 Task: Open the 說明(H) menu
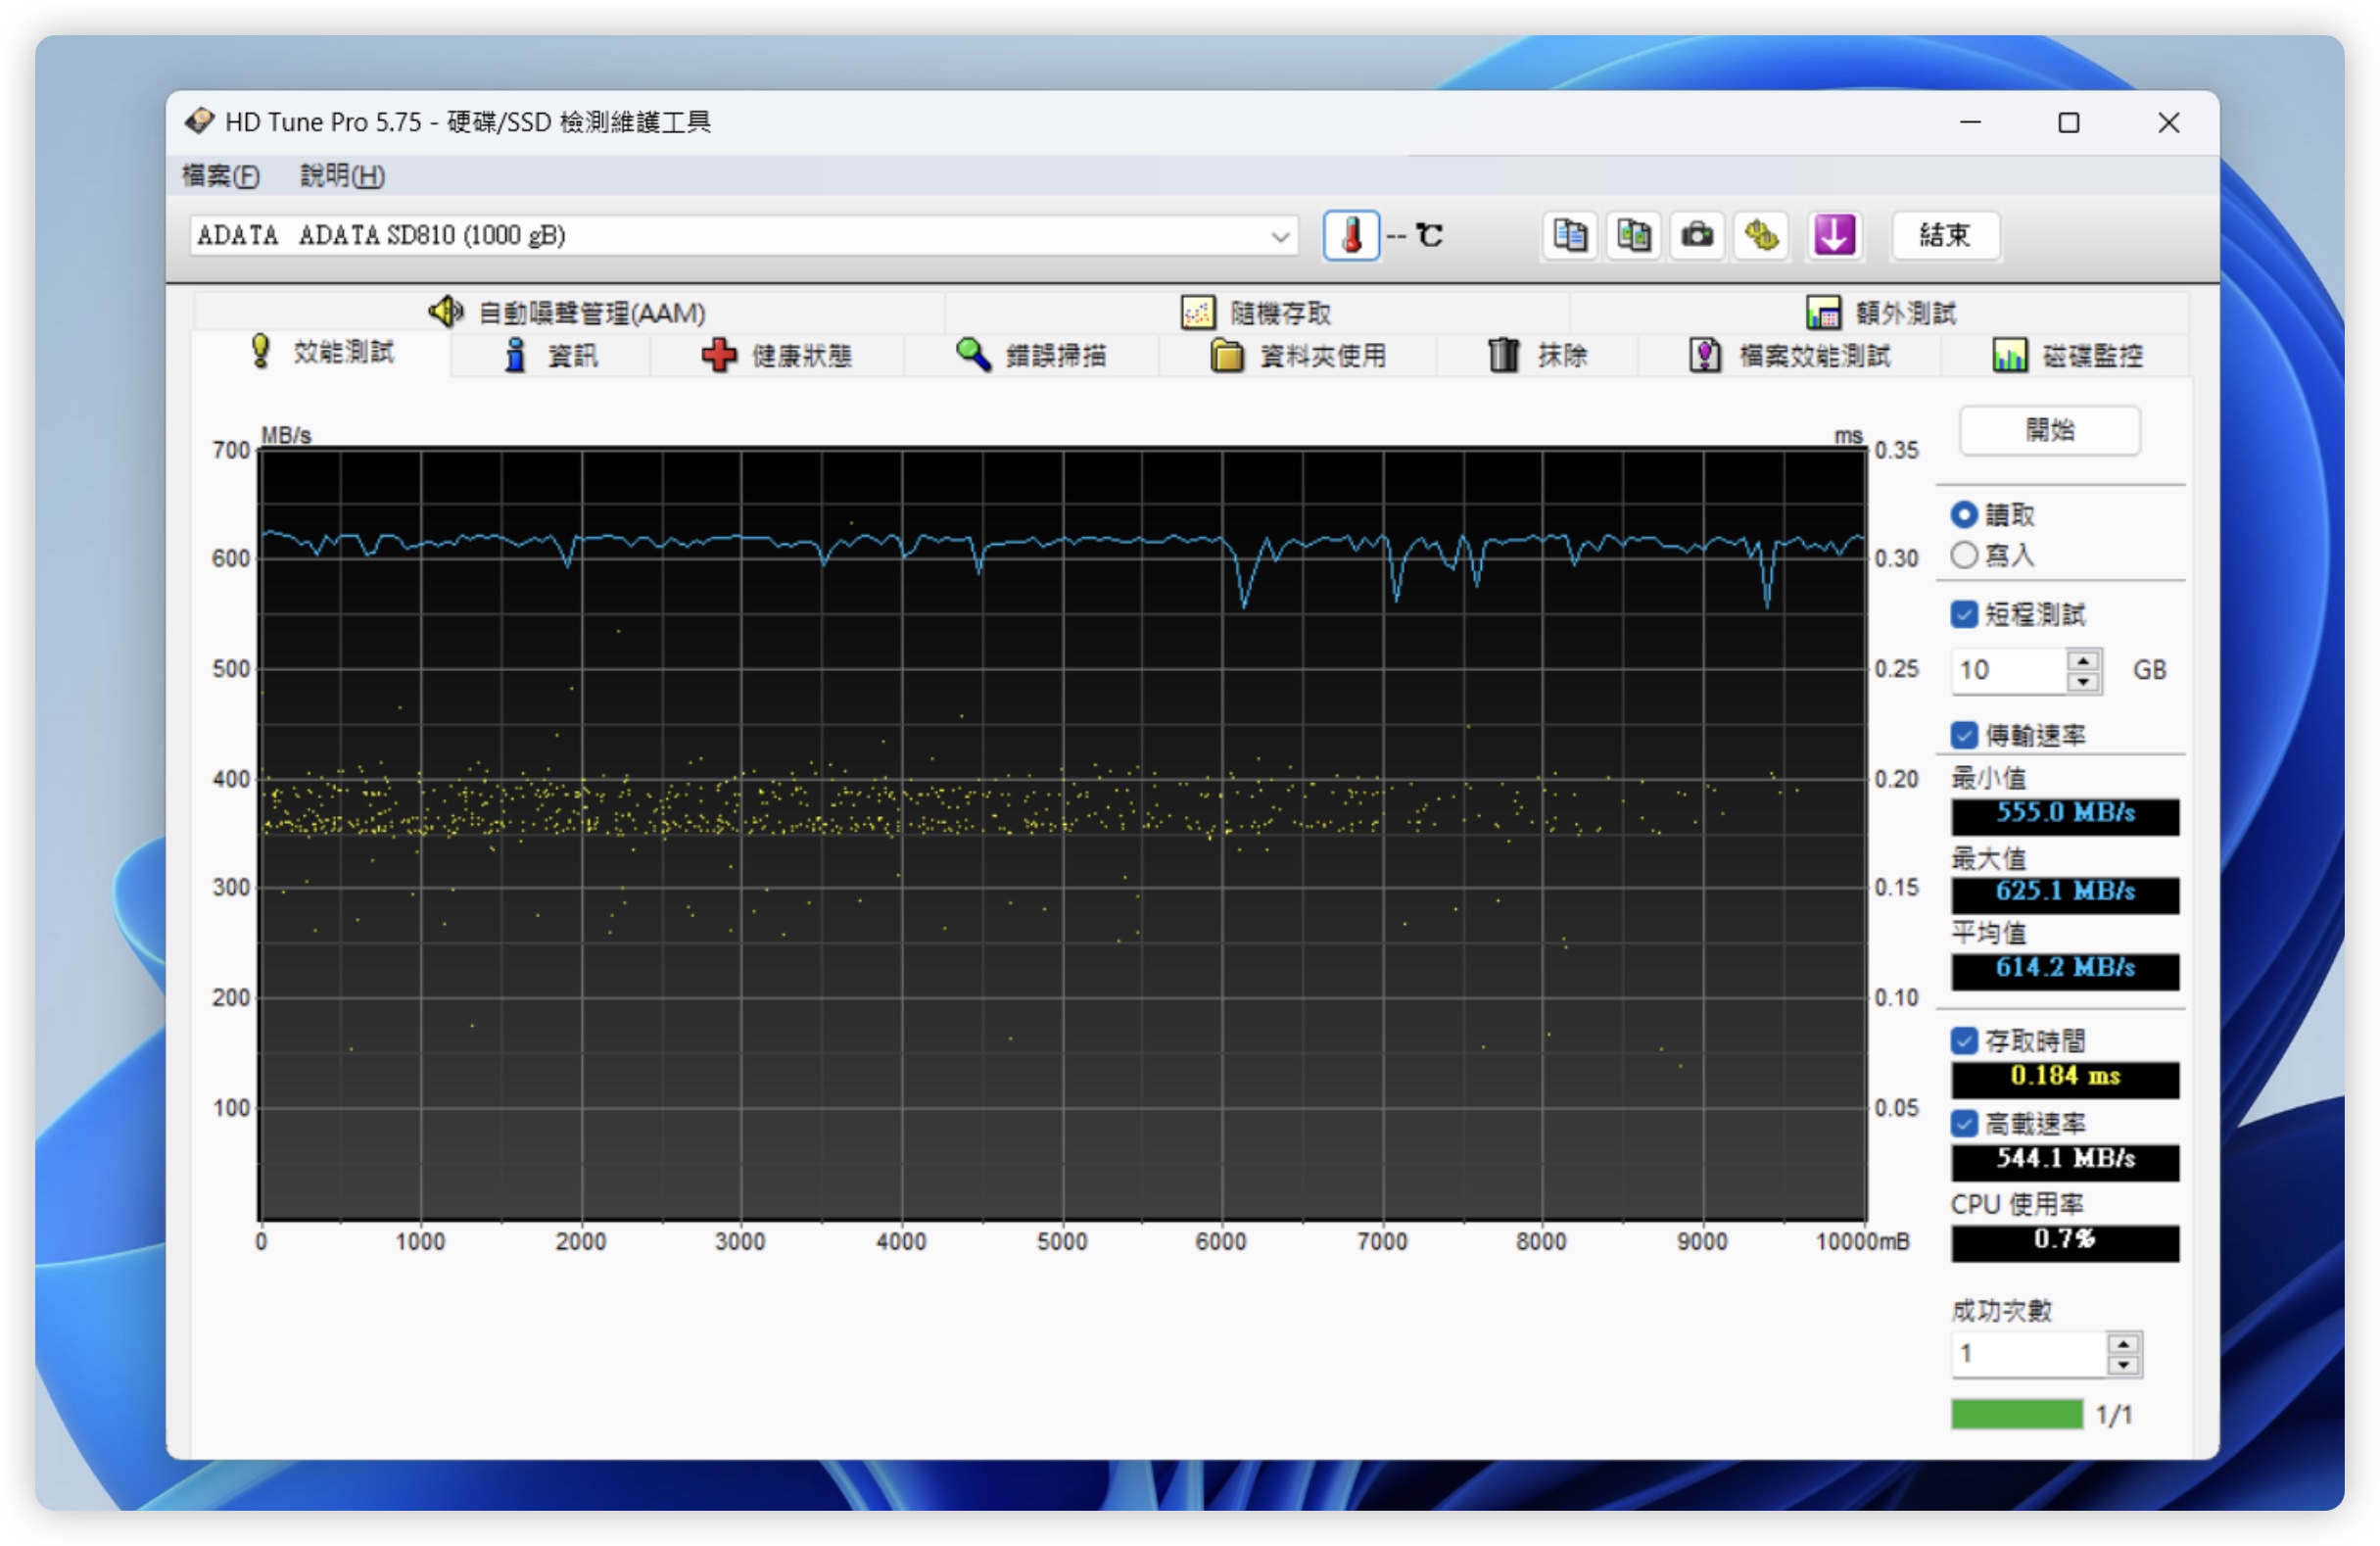click(x=342, y=176)
